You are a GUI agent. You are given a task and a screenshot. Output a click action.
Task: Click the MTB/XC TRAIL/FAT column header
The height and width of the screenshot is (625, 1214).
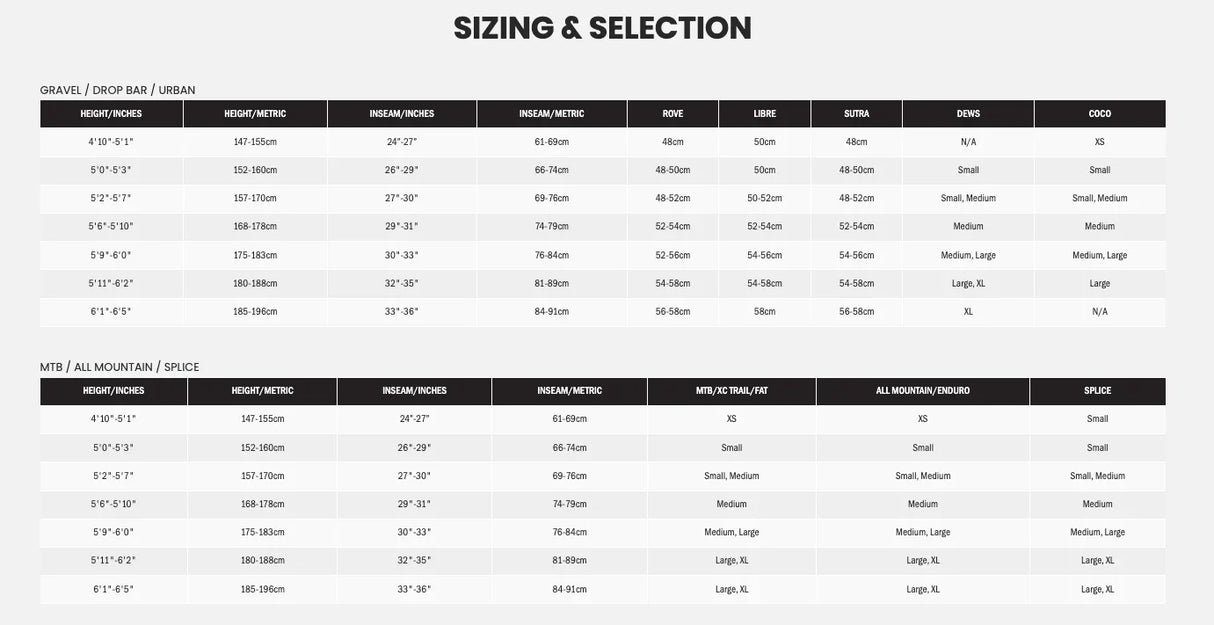(731, 391)
